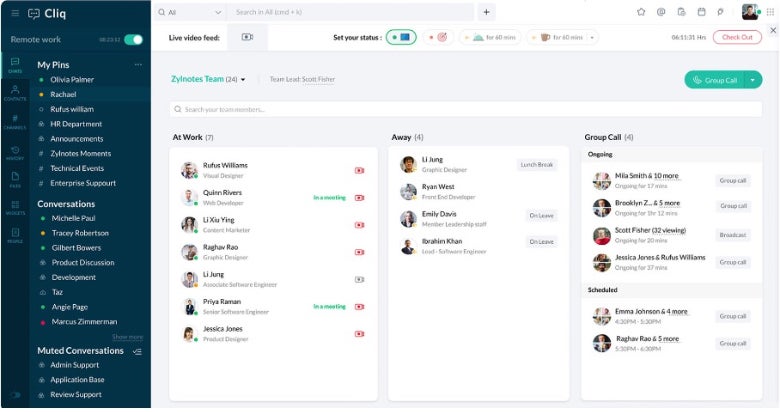Open the Group Call dropdown arrow
Screen dimensions: 780x412
753,79
